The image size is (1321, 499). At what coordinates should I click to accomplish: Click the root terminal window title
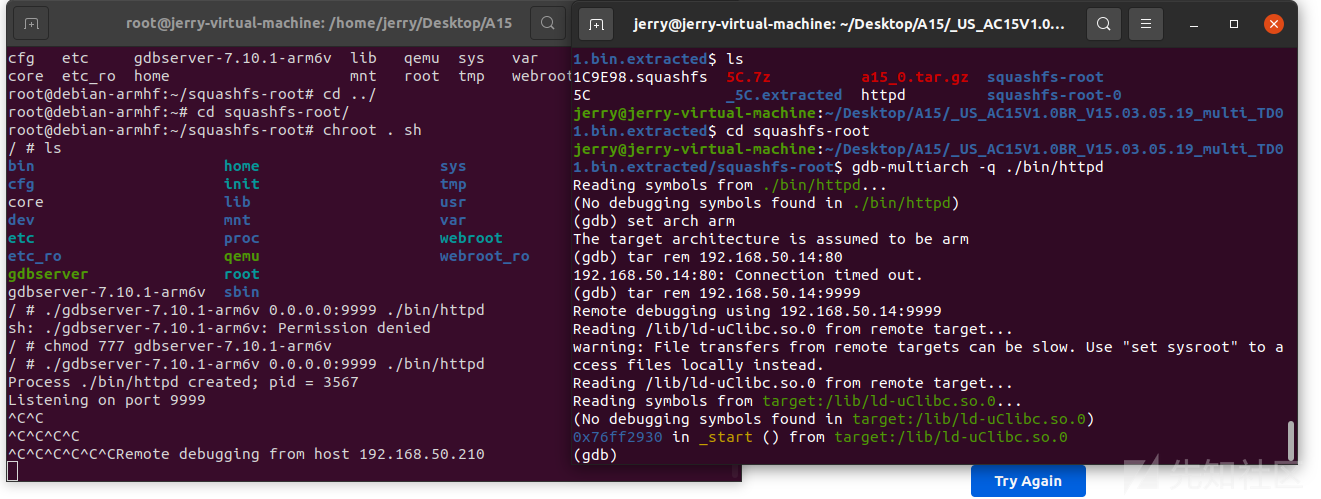[x=319, y=23]
